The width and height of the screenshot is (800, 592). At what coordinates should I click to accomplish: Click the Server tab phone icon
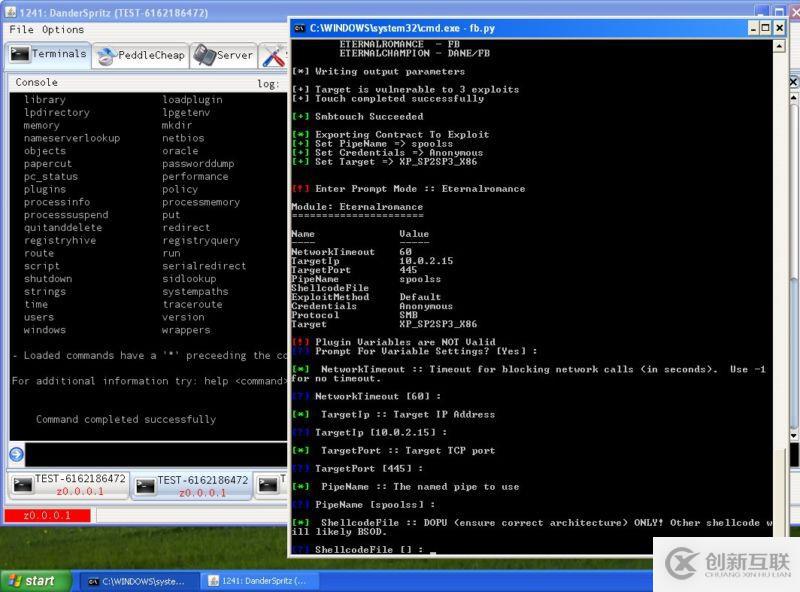(205, 55)
